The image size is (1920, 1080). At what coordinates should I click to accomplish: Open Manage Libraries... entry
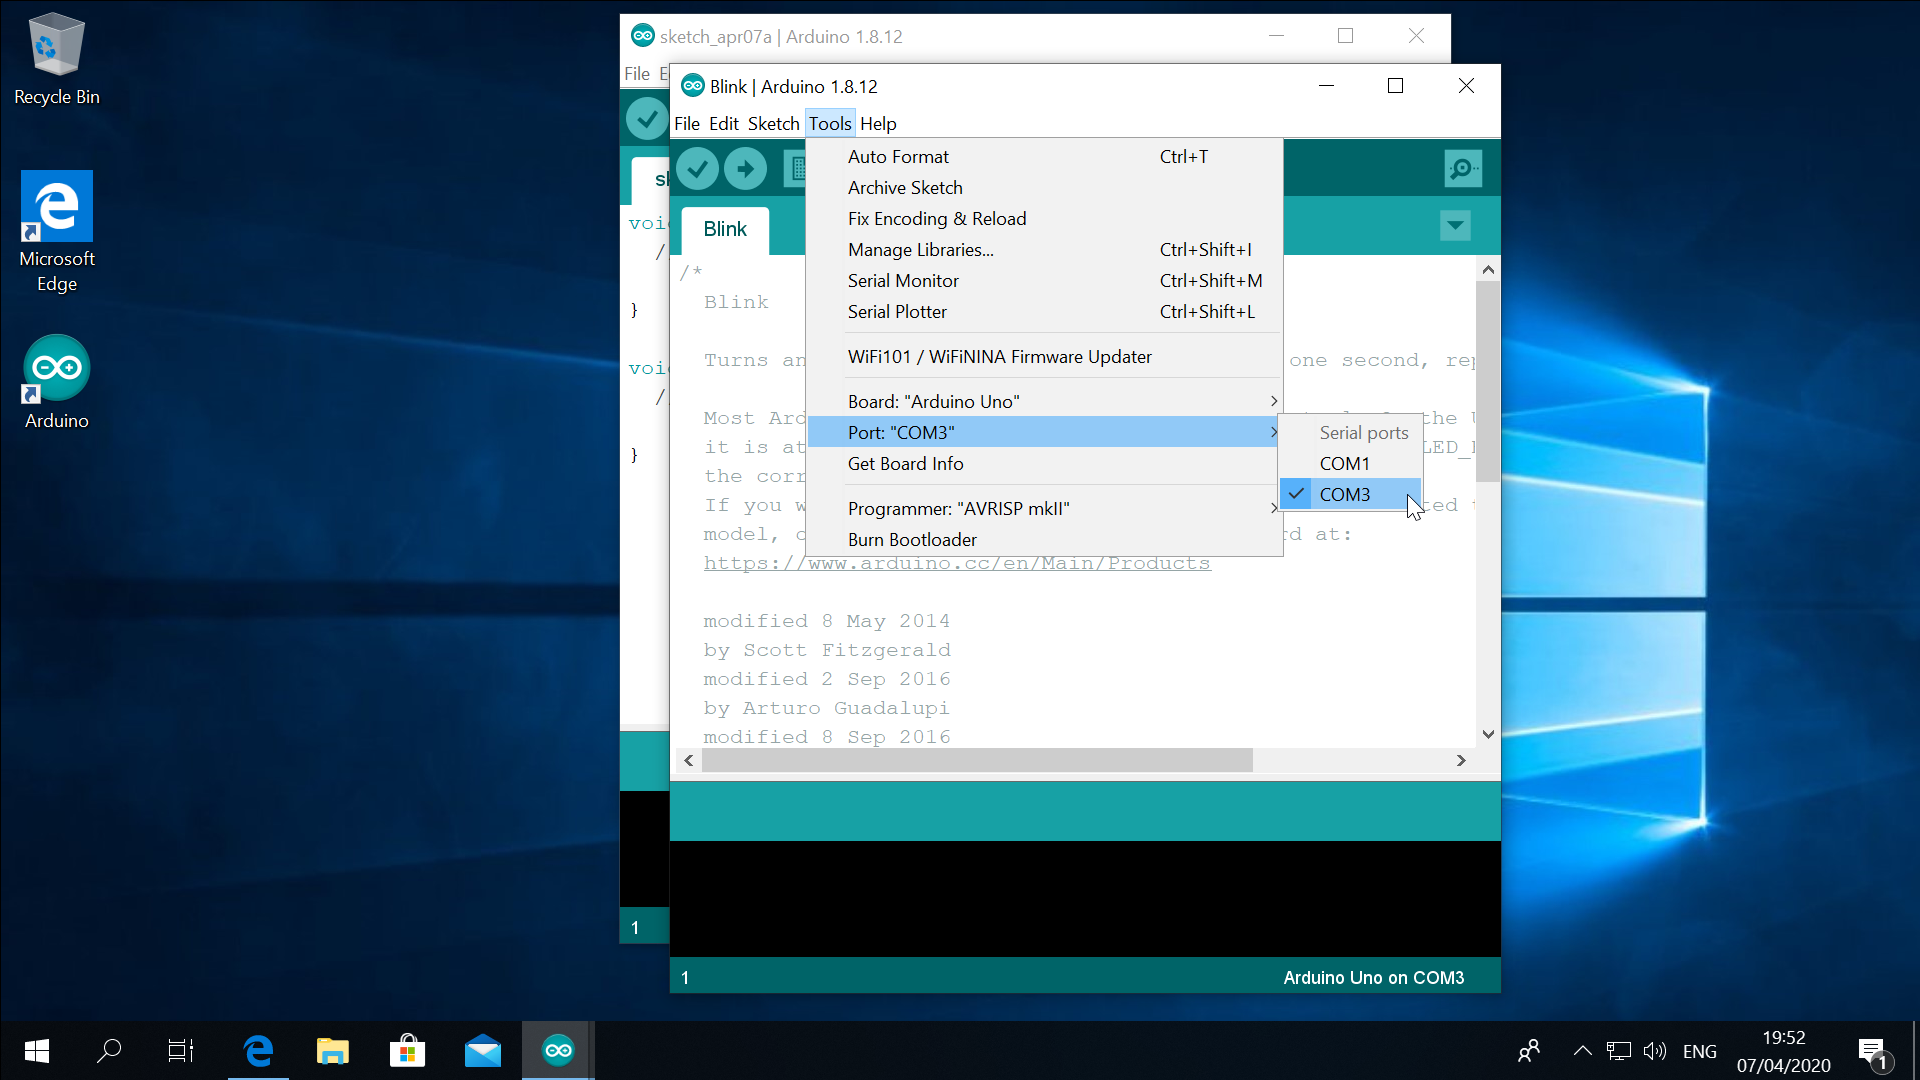[1044, 250]
